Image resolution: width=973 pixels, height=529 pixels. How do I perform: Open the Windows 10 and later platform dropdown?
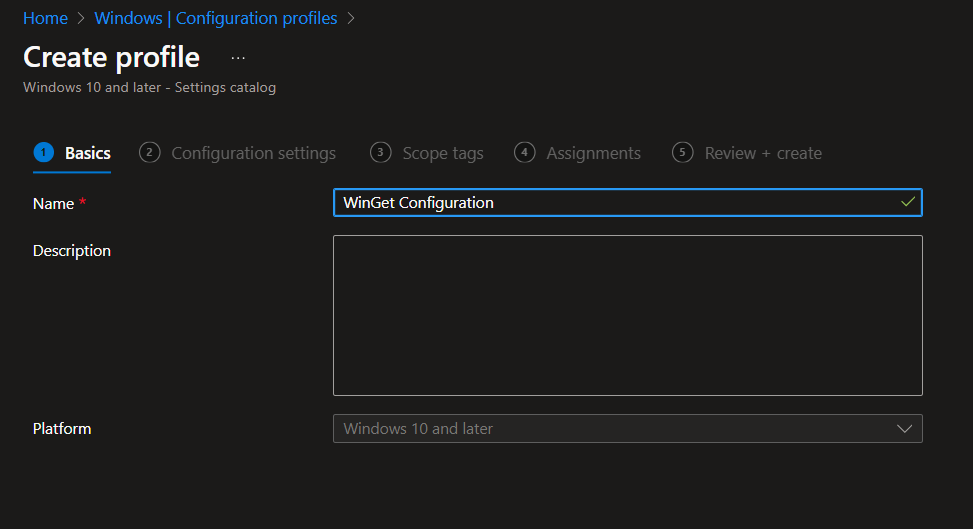(610, 429)
